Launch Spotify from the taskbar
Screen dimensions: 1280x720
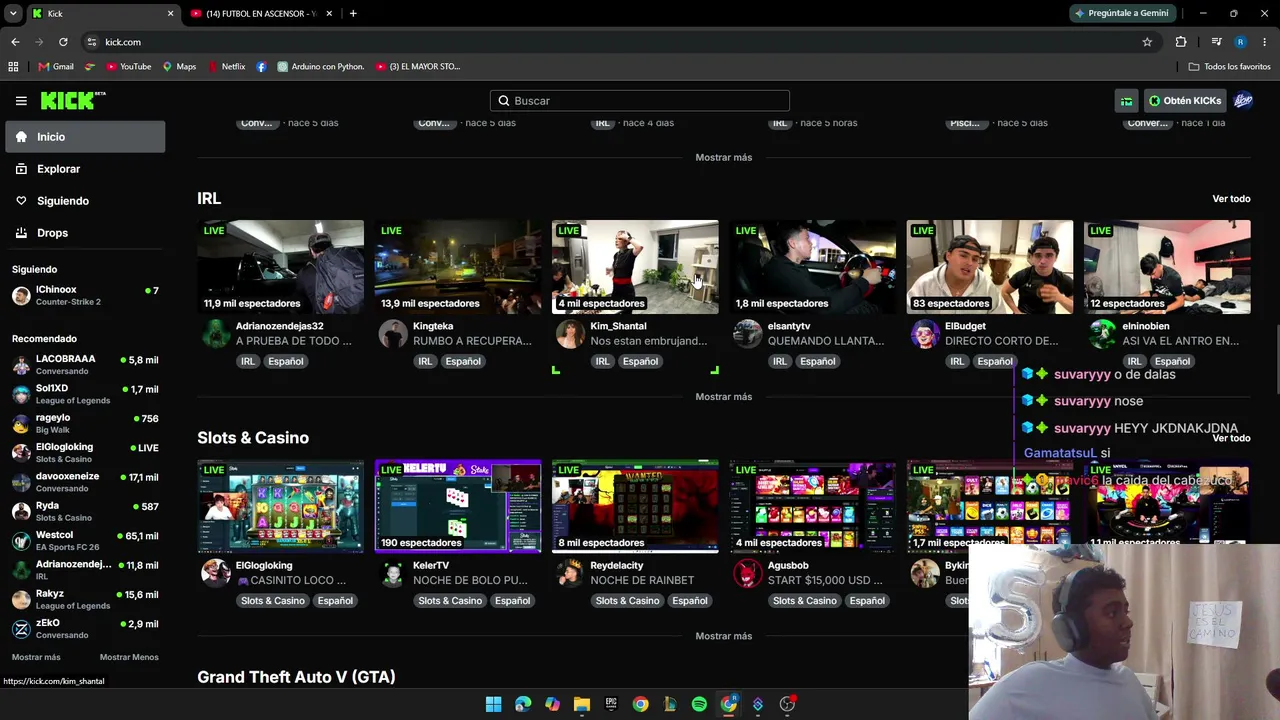699,704
